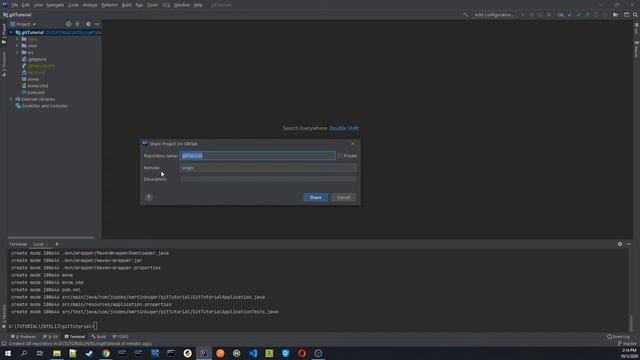The height and width of the screenshot is (360, 640).
Task: Open the VCS menu
Action: 166,5
